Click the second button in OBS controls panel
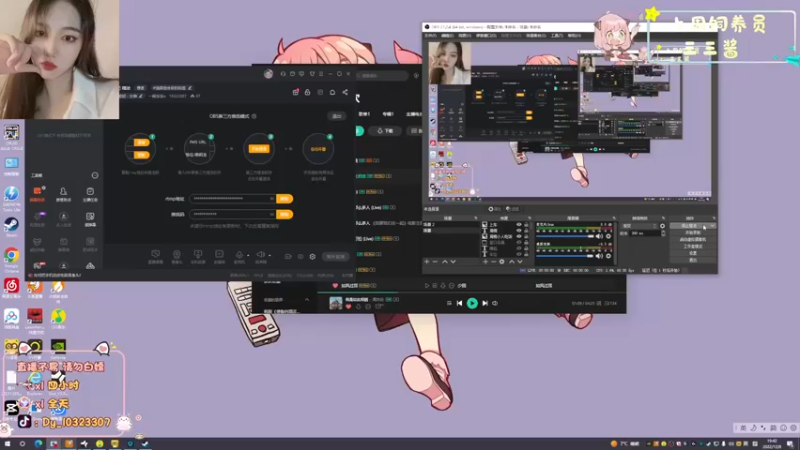This screenshot has width=800, height=450. pyautogui.click(x=693, y=233)
